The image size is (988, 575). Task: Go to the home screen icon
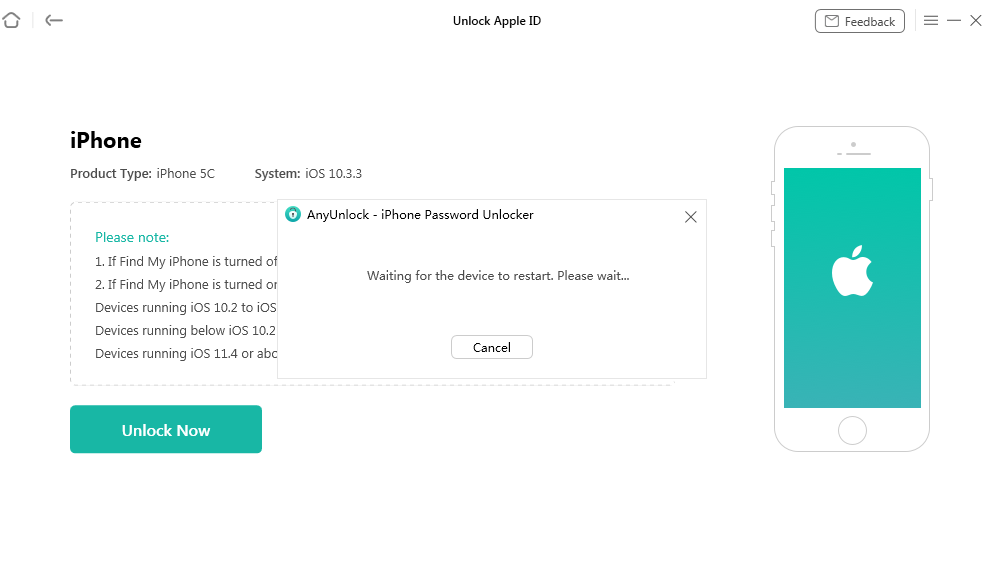coord(11,20)
